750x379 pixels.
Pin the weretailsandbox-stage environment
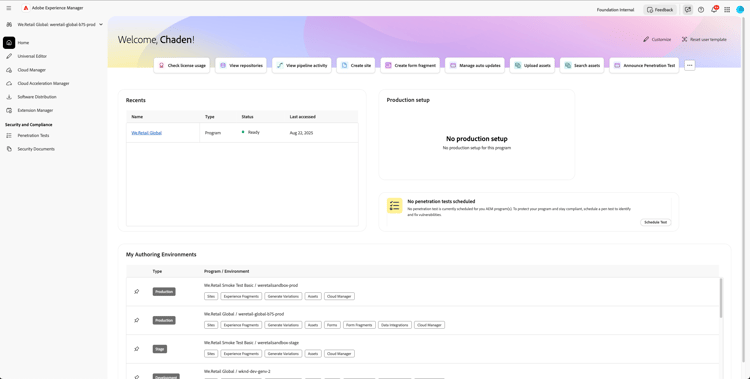pos(137,349)
